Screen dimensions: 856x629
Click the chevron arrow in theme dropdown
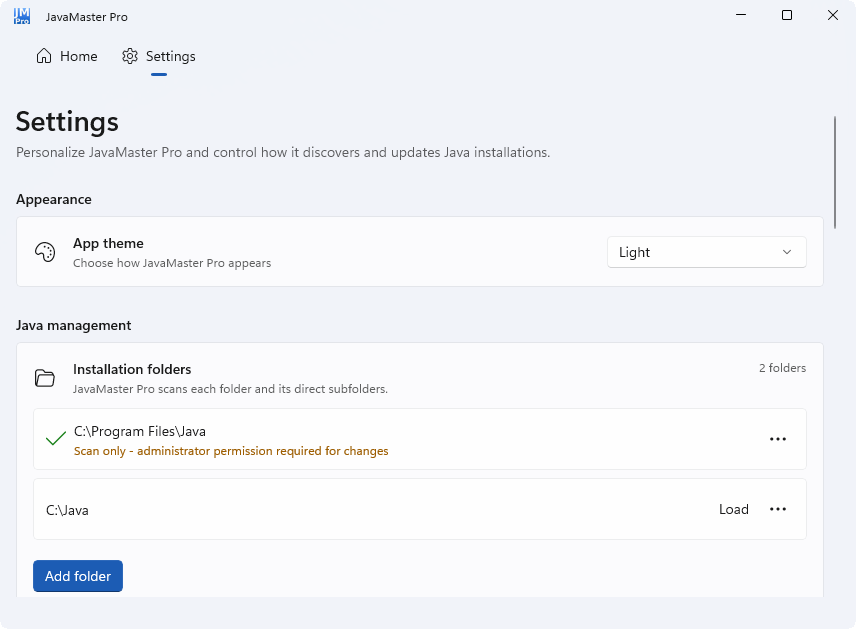point(787,252)
